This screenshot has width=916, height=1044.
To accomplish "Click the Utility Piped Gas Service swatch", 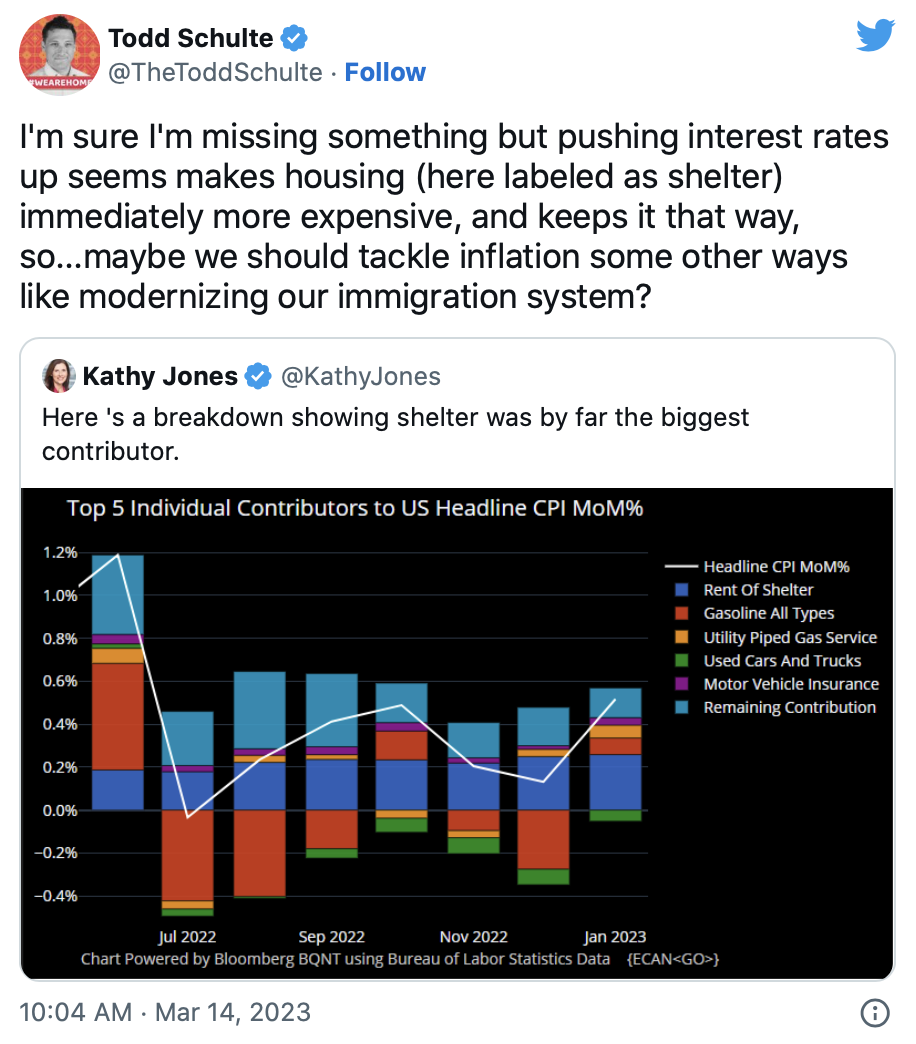I will [x=683, y=637].
